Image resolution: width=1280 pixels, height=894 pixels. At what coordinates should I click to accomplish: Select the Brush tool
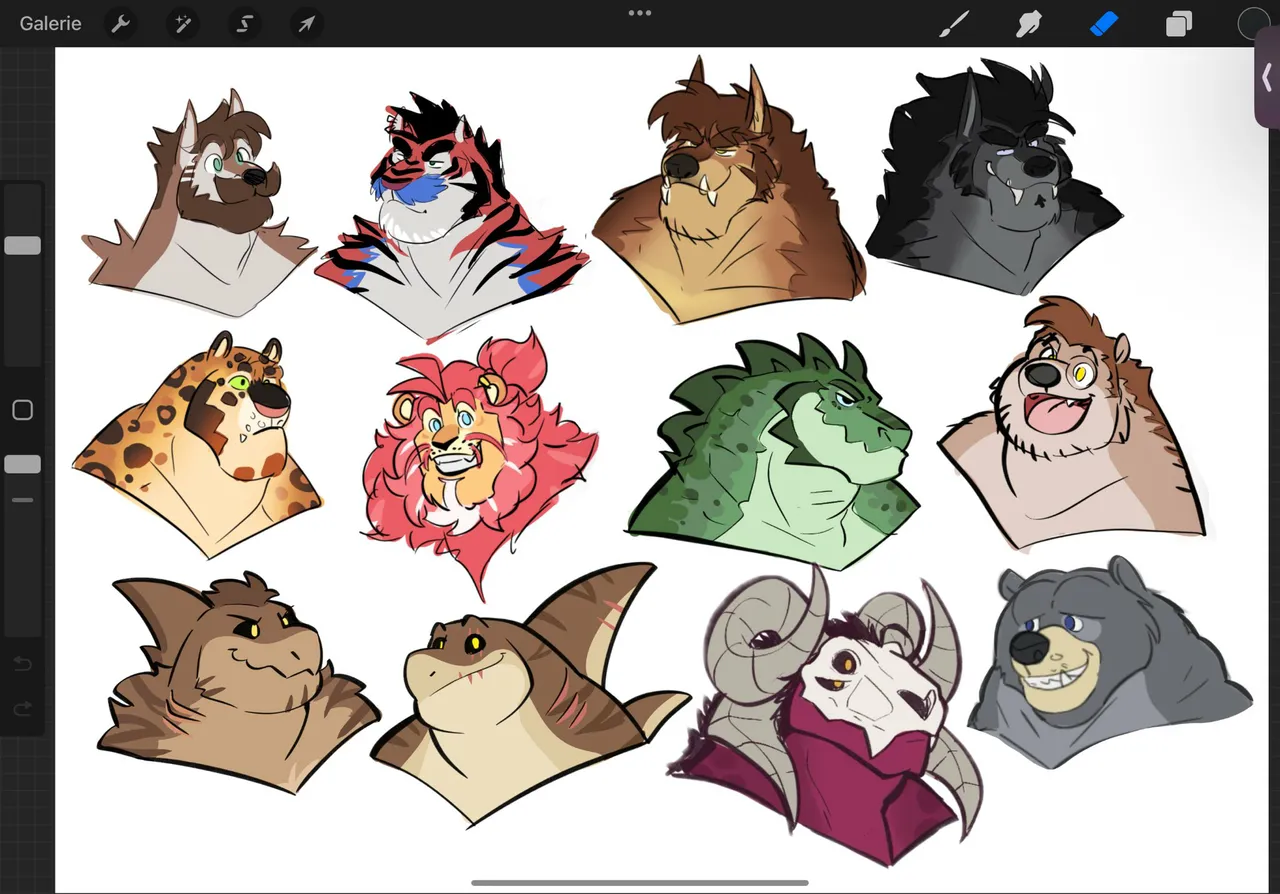pos(955,23)
